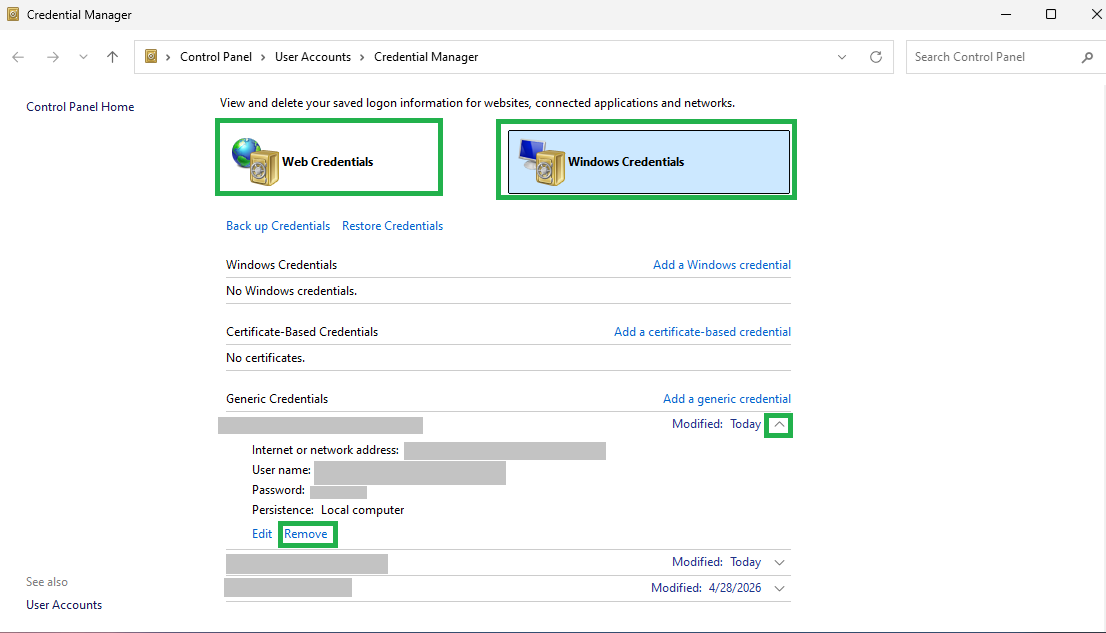Minimize the Credential Manager window
Screen dimensions: 1106x633
(x=1006, y=14)
